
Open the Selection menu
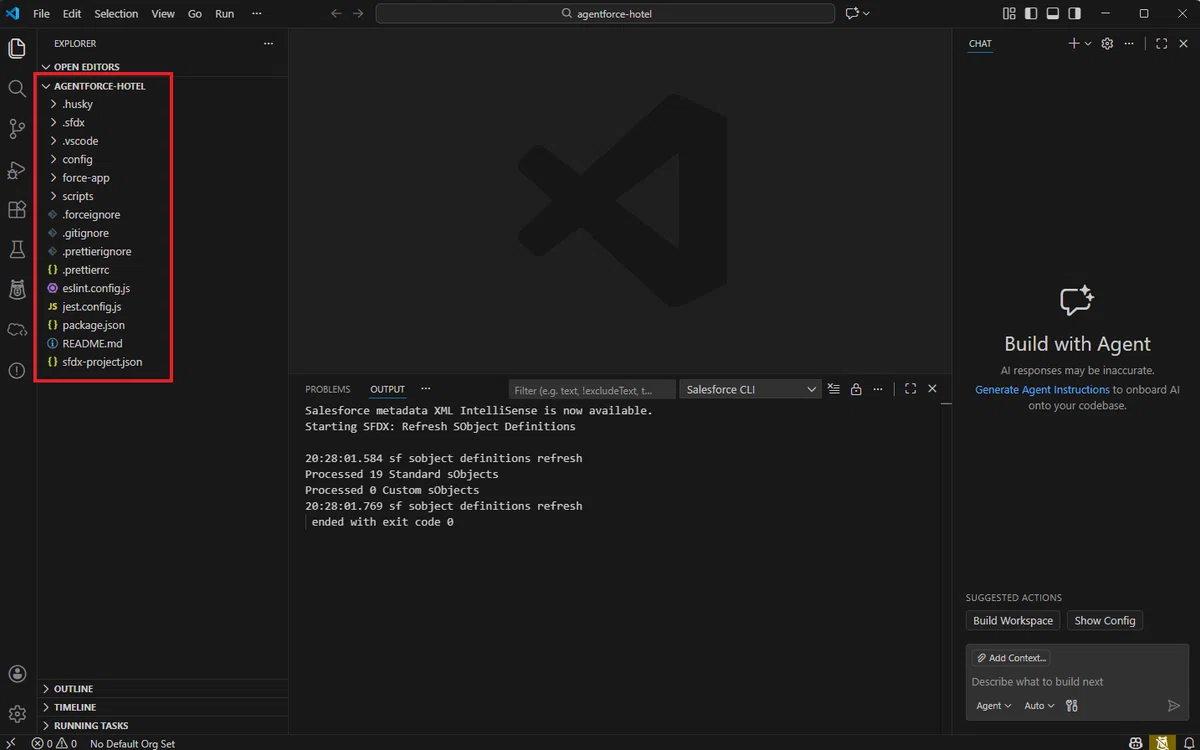pyautogui.click(x=116, y=14)
